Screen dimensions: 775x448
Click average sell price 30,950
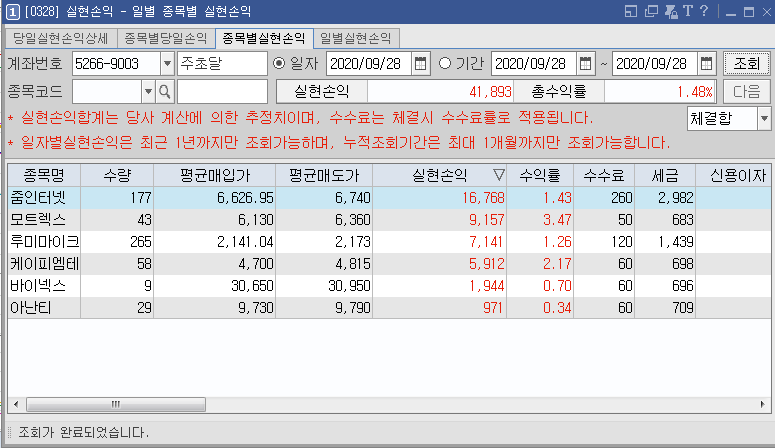349,286
